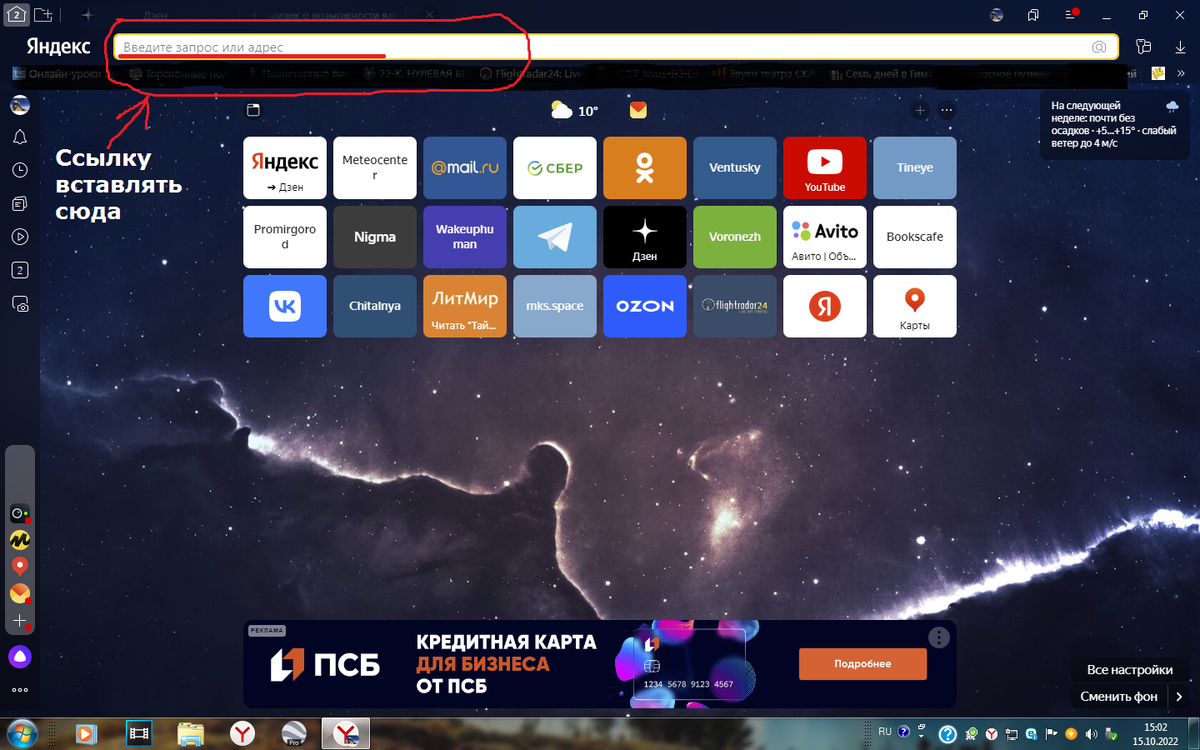Open the Telegram tile
Viewport: 1200px width, 750px height.
pos(555,237)
